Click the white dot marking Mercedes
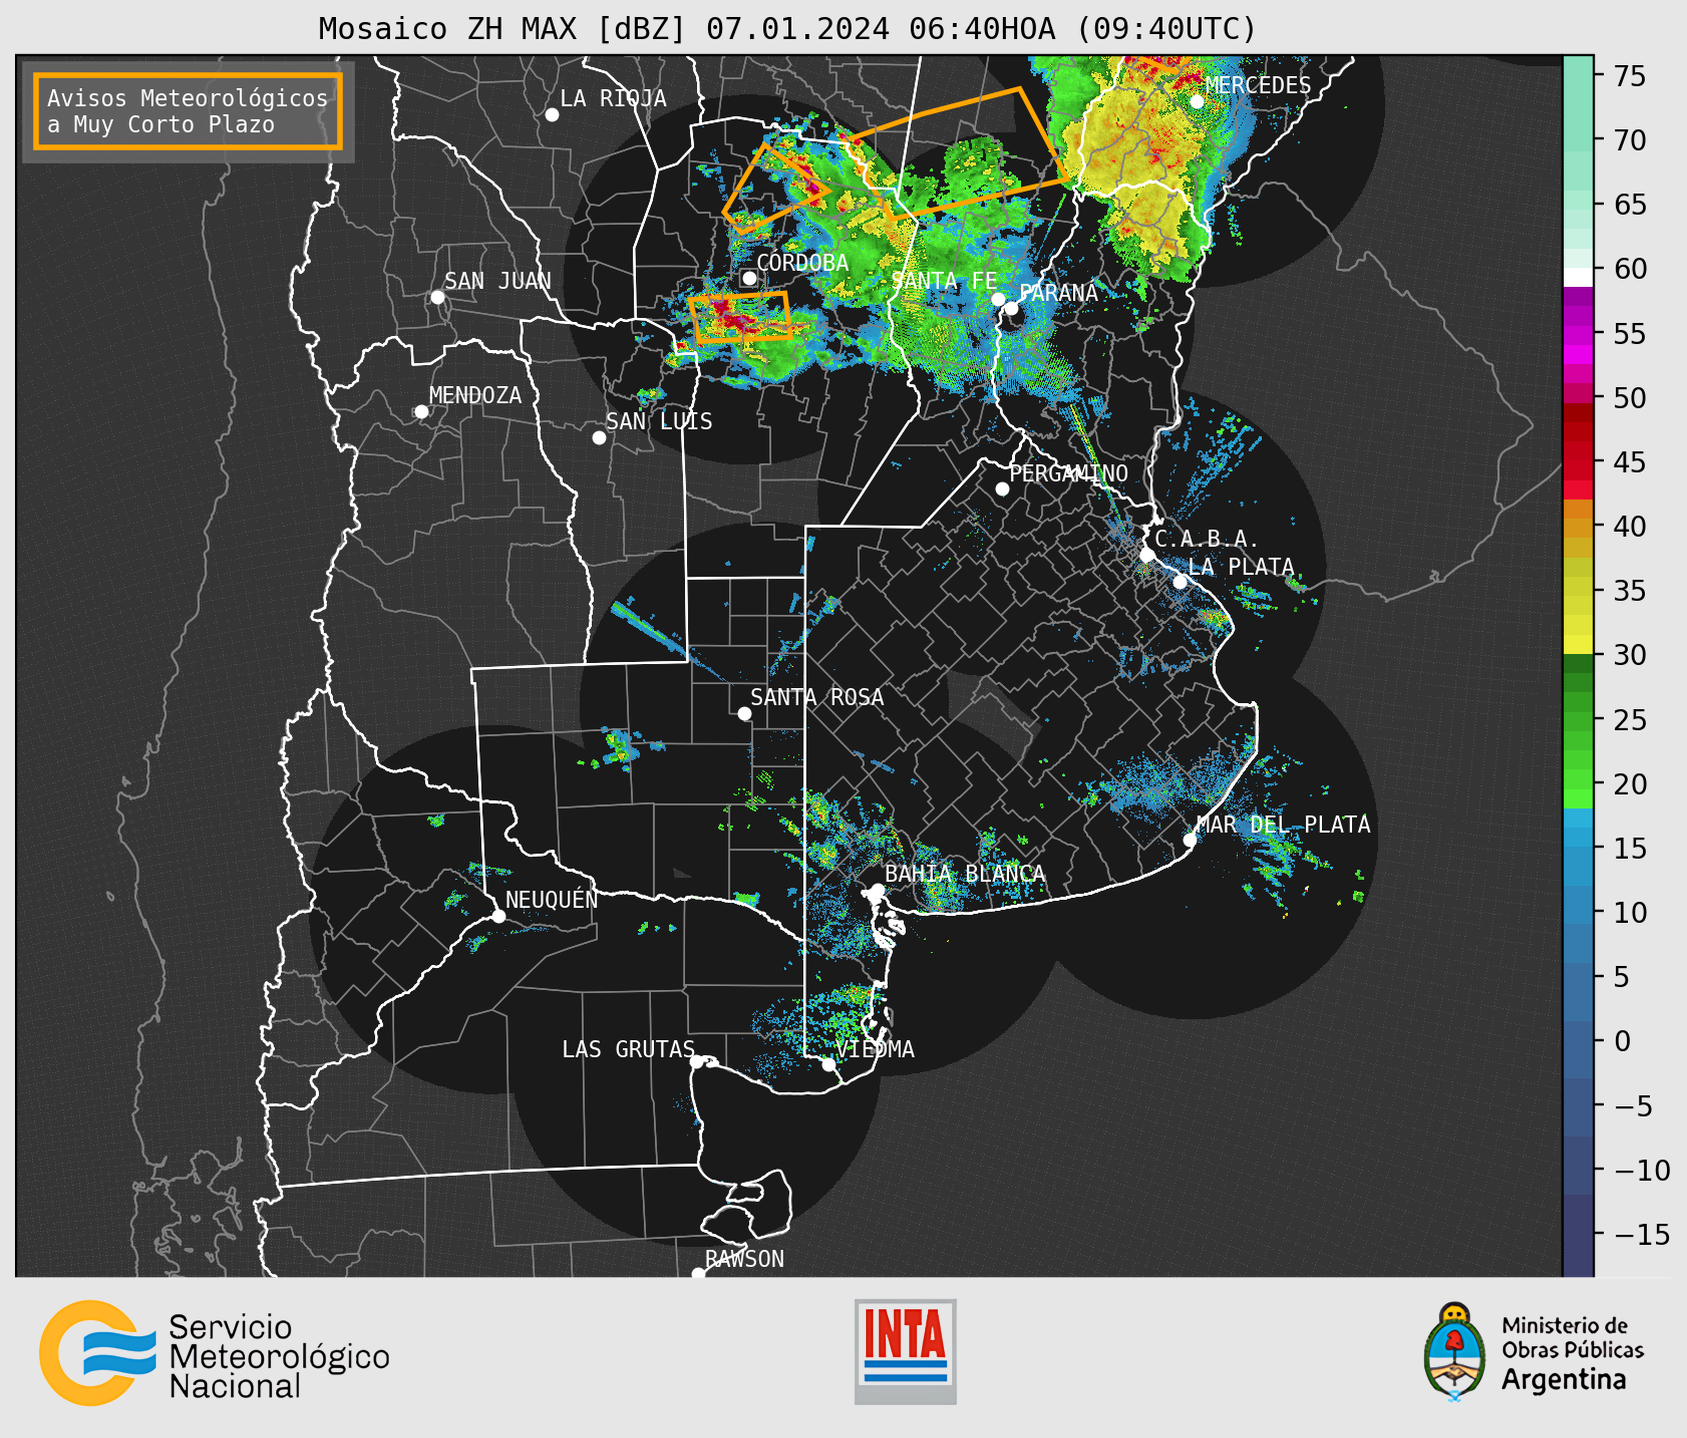The height and width of the screenshot is (1438, 1687). 1197,101
